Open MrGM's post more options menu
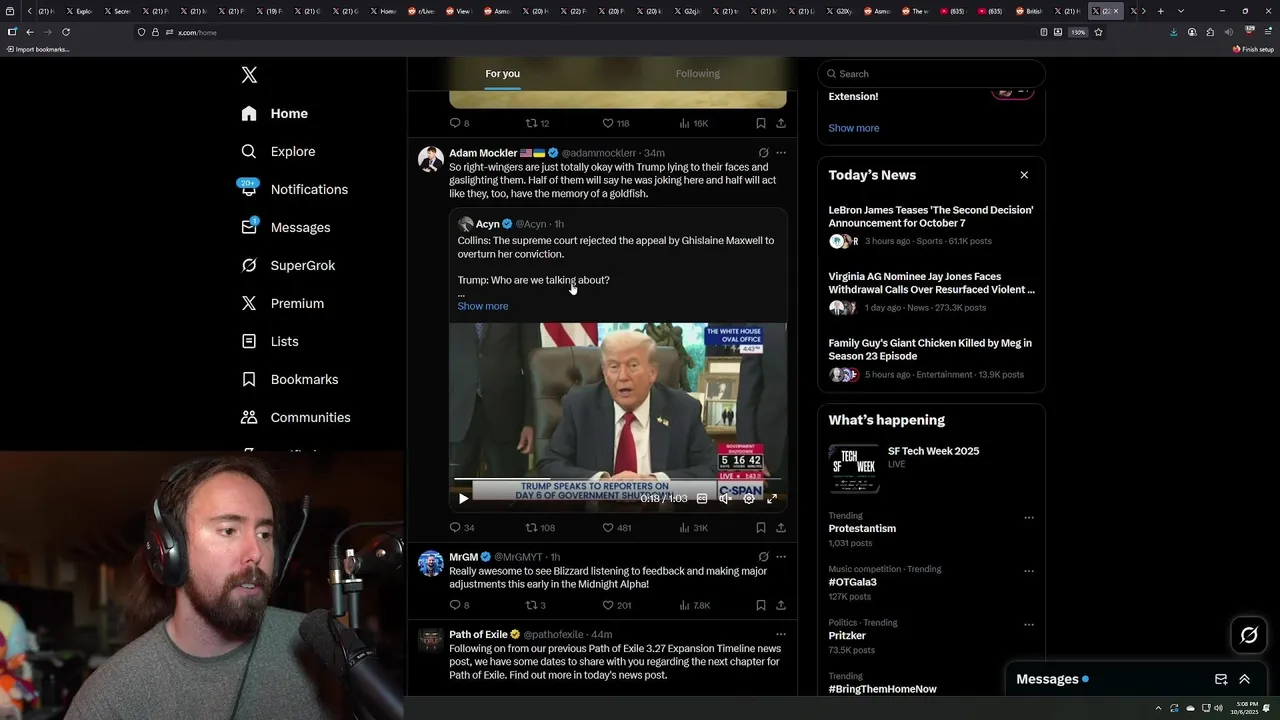Viewport: 1280px width, 720px height. (x=781, y=557)
